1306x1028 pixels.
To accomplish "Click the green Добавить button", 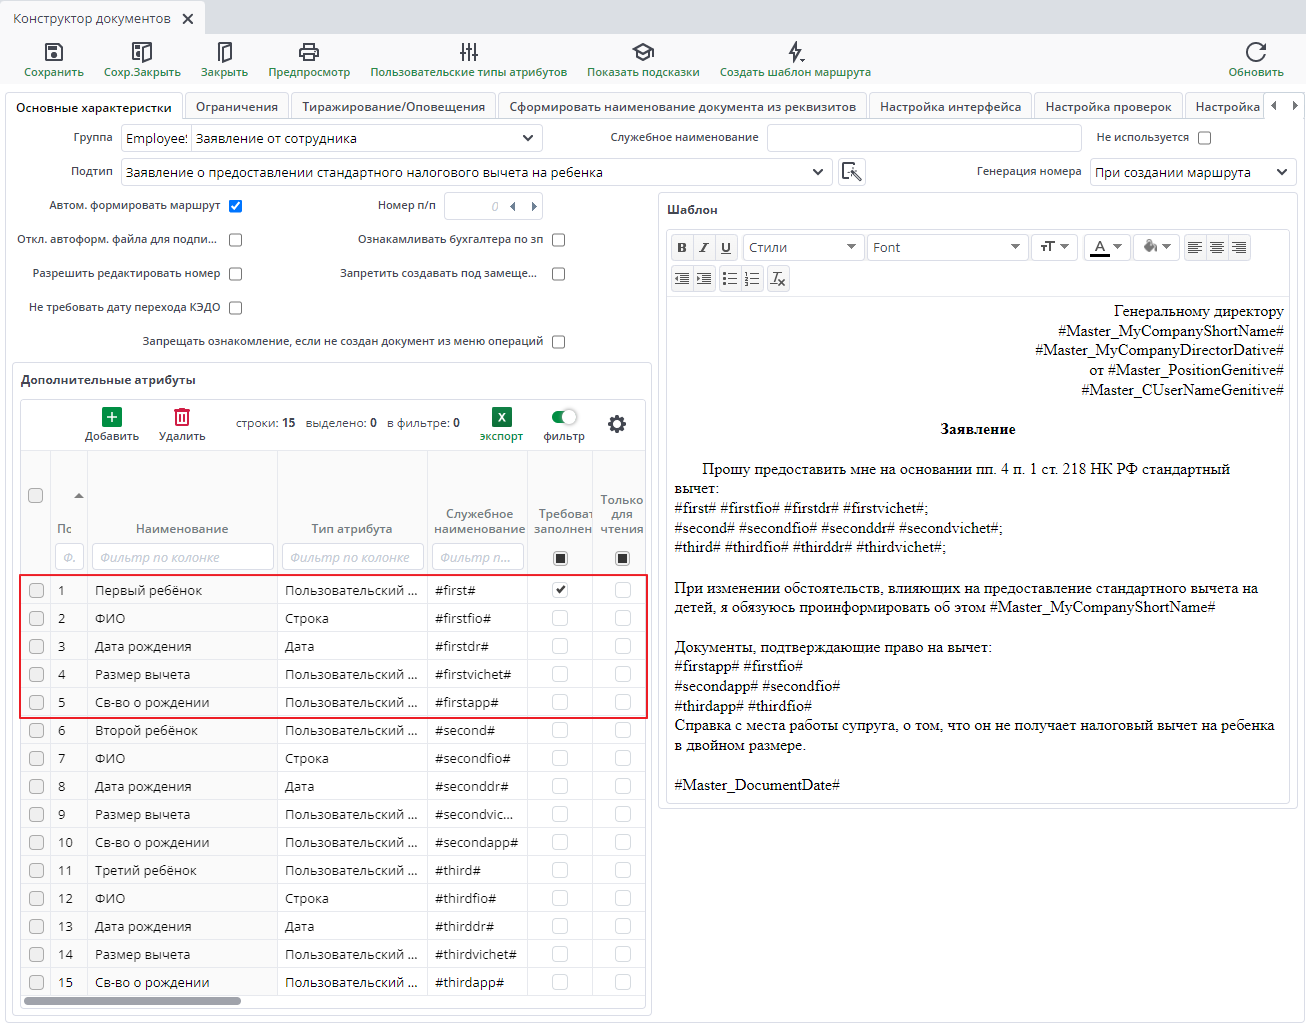I will 112,417.
